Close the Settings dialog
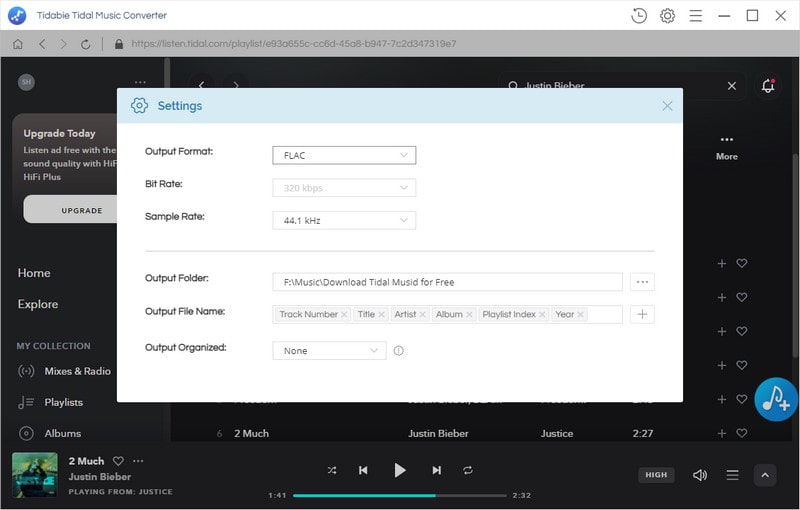800x510 pixels. point(667,106)
